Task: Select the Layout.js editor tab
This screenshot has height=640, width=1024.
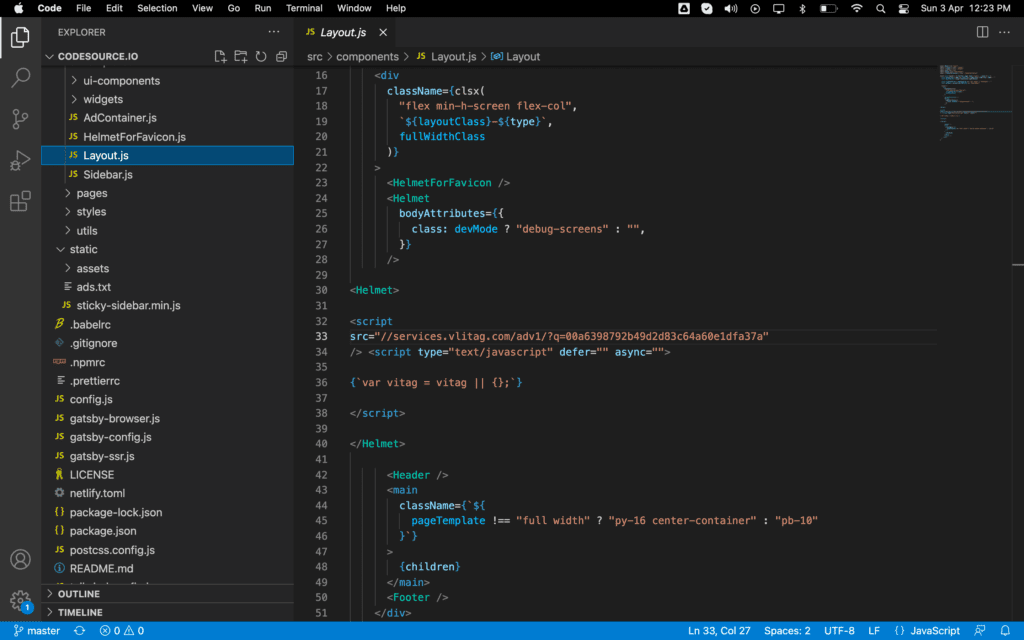Action: [346, 32]
